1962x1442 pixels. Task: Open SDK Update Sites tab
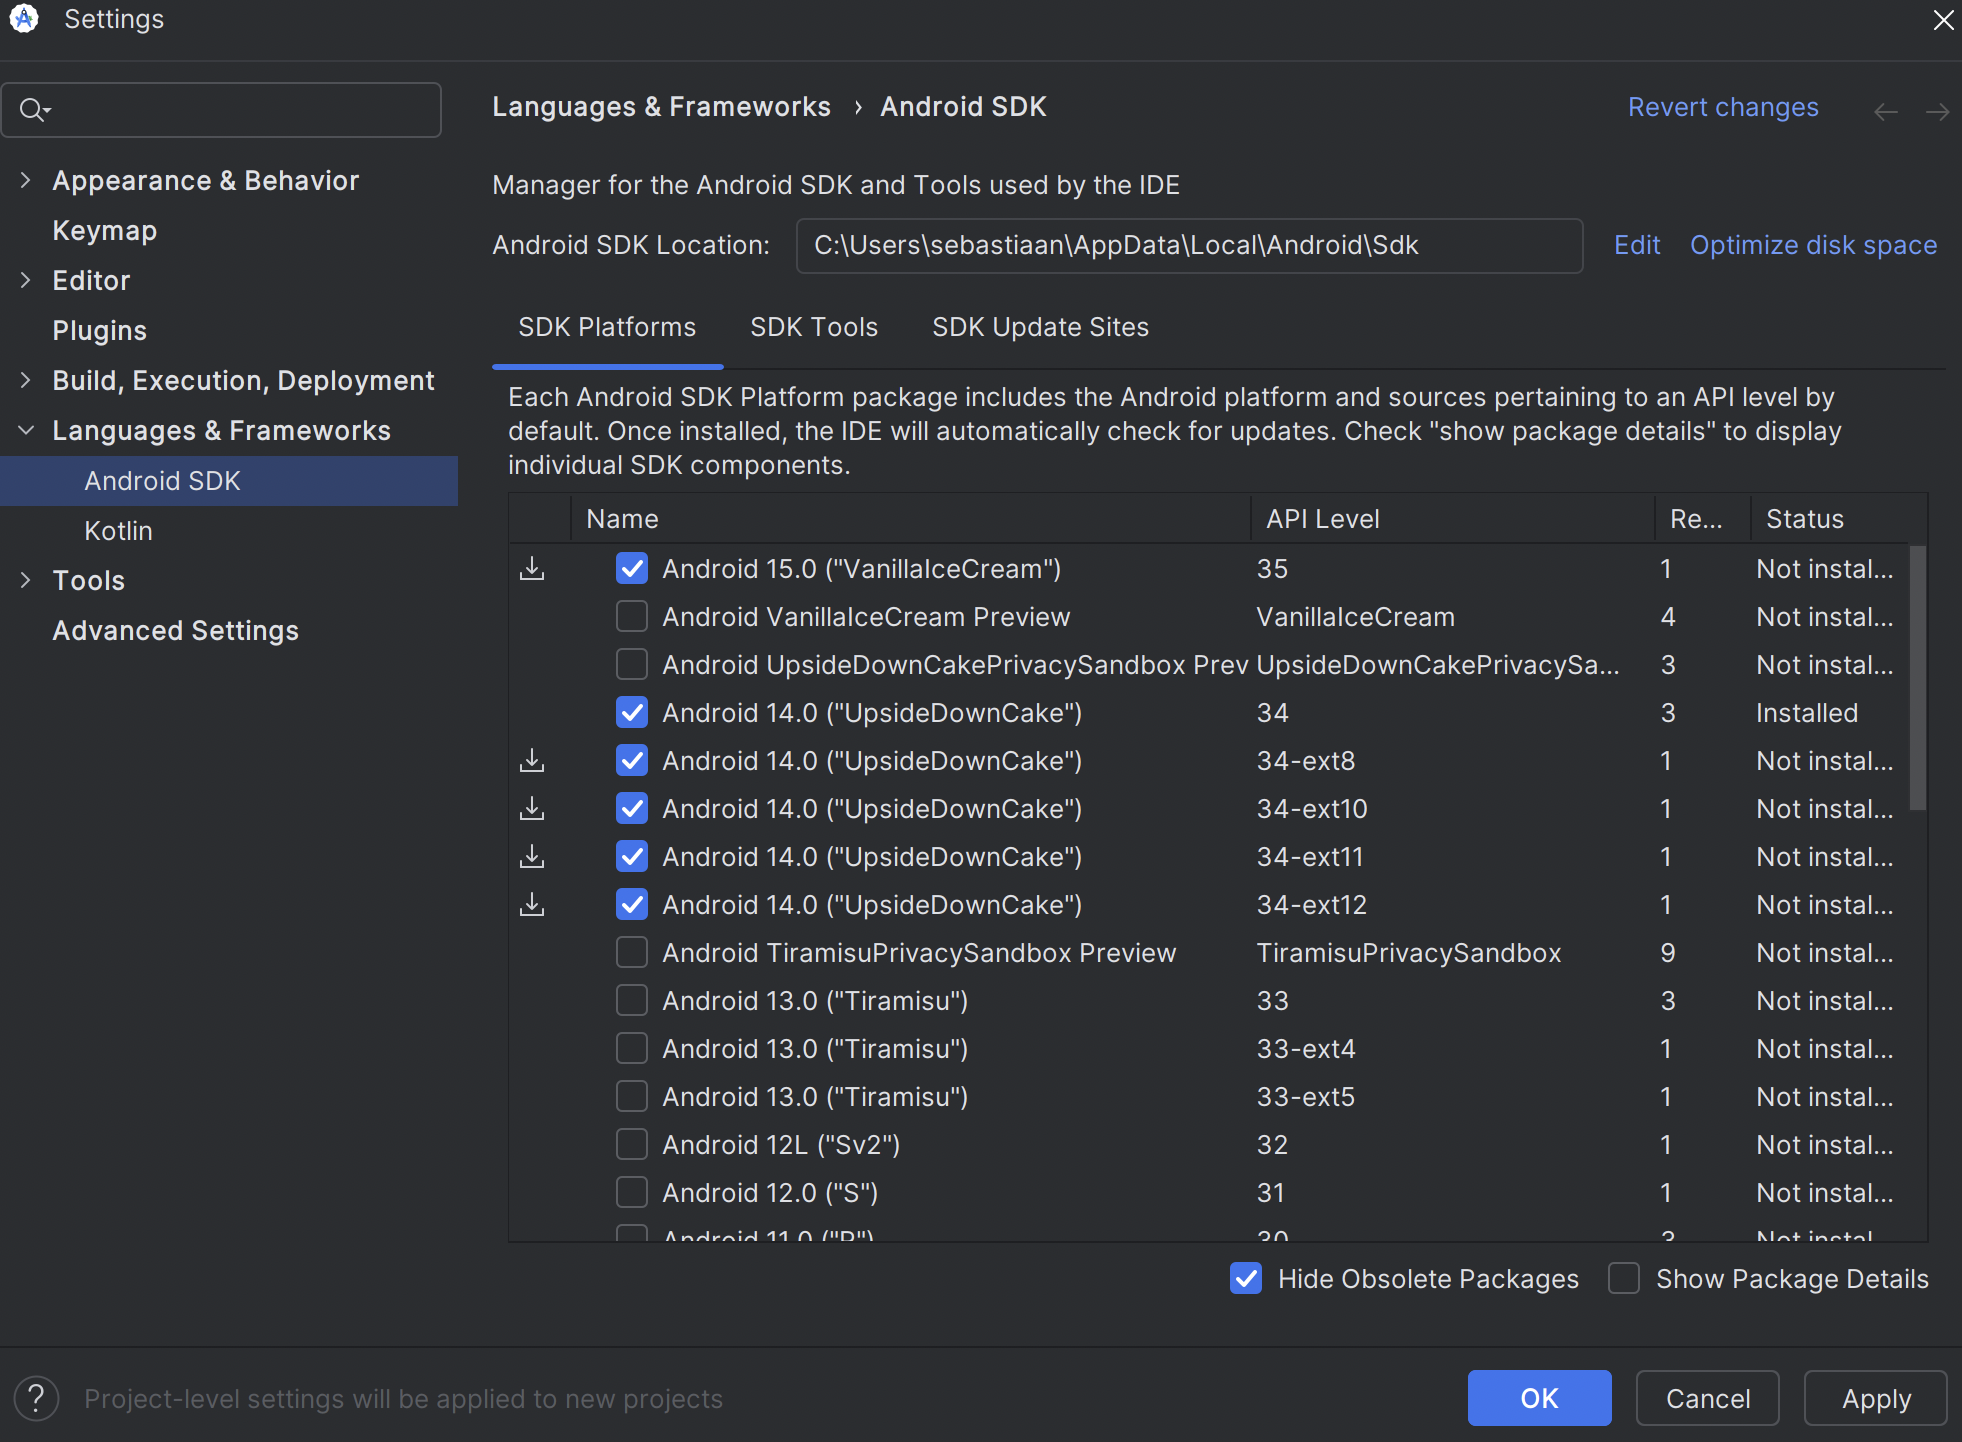click(x=1040, y=327)
